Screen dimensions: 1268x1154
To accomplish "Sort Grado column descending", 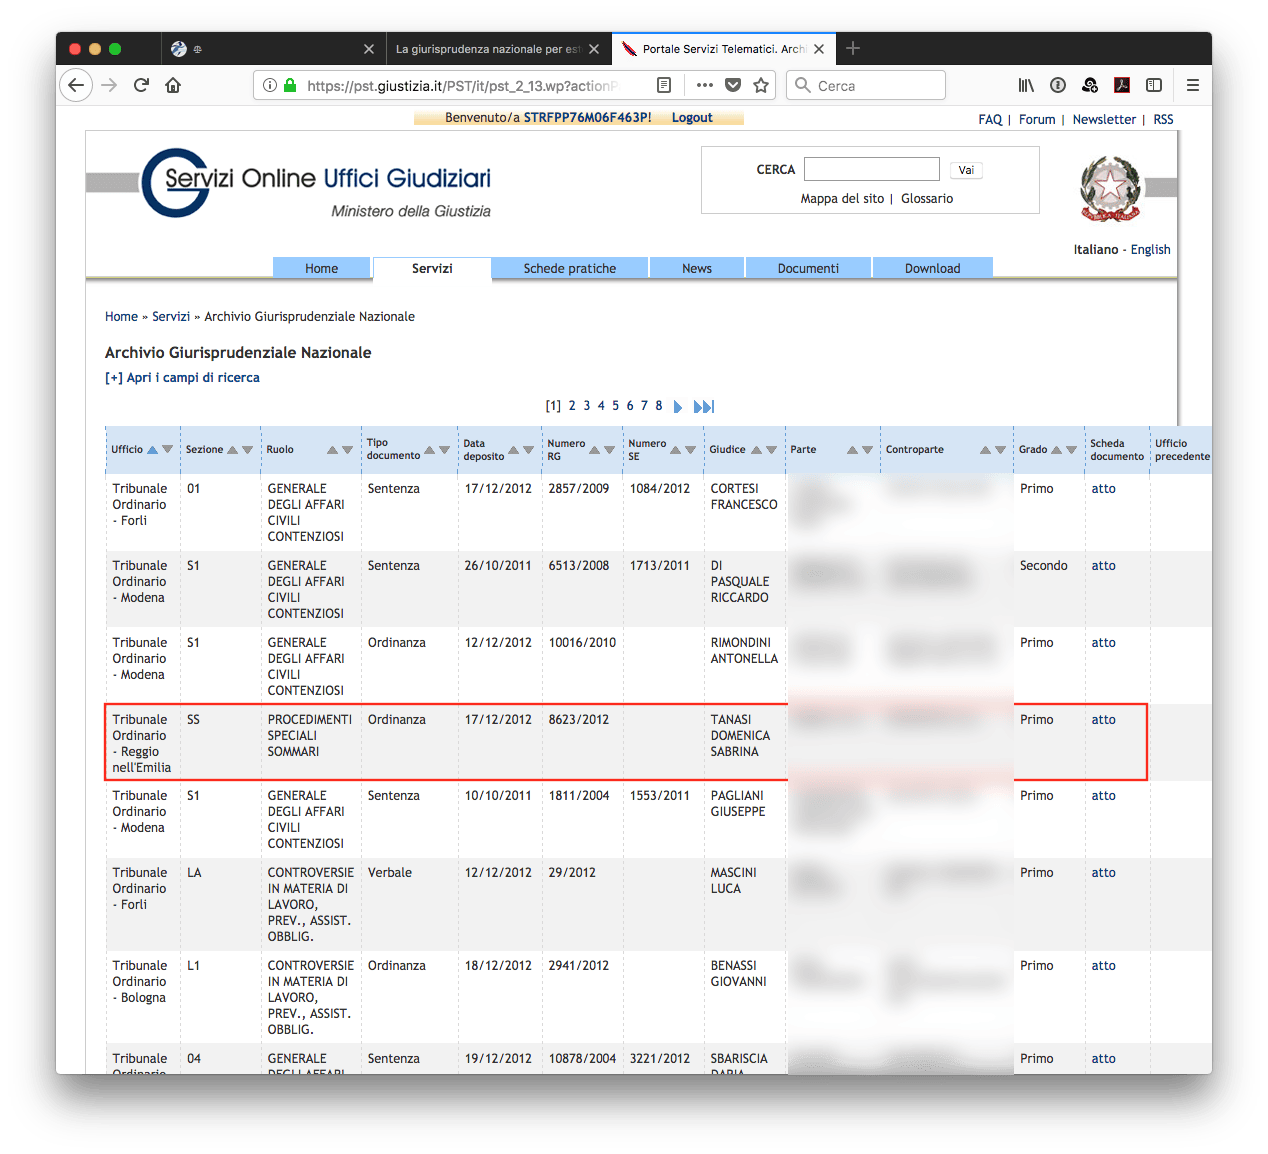I will tap(1071, 450).
